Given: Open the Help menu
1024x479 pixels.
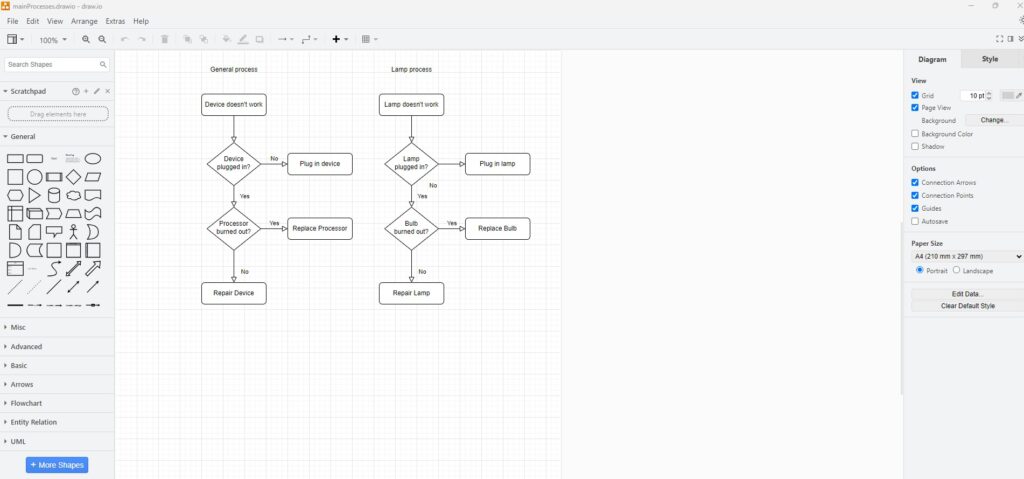Looking at the screenshot, I should [141, 21].
